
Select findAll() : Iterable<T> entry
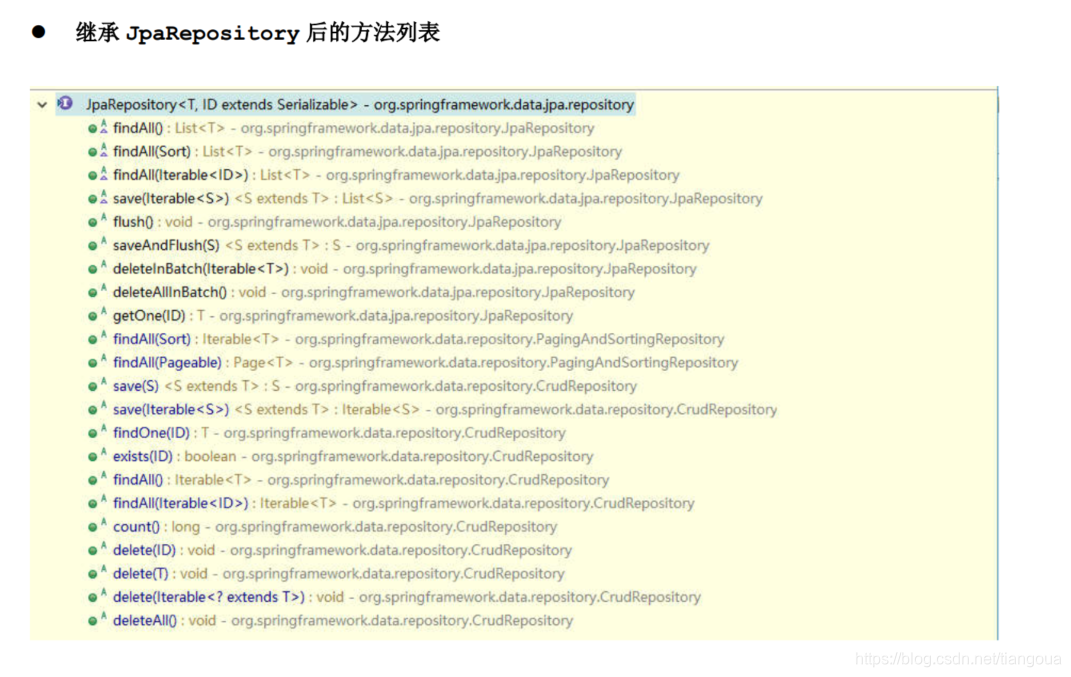point(361,480)
